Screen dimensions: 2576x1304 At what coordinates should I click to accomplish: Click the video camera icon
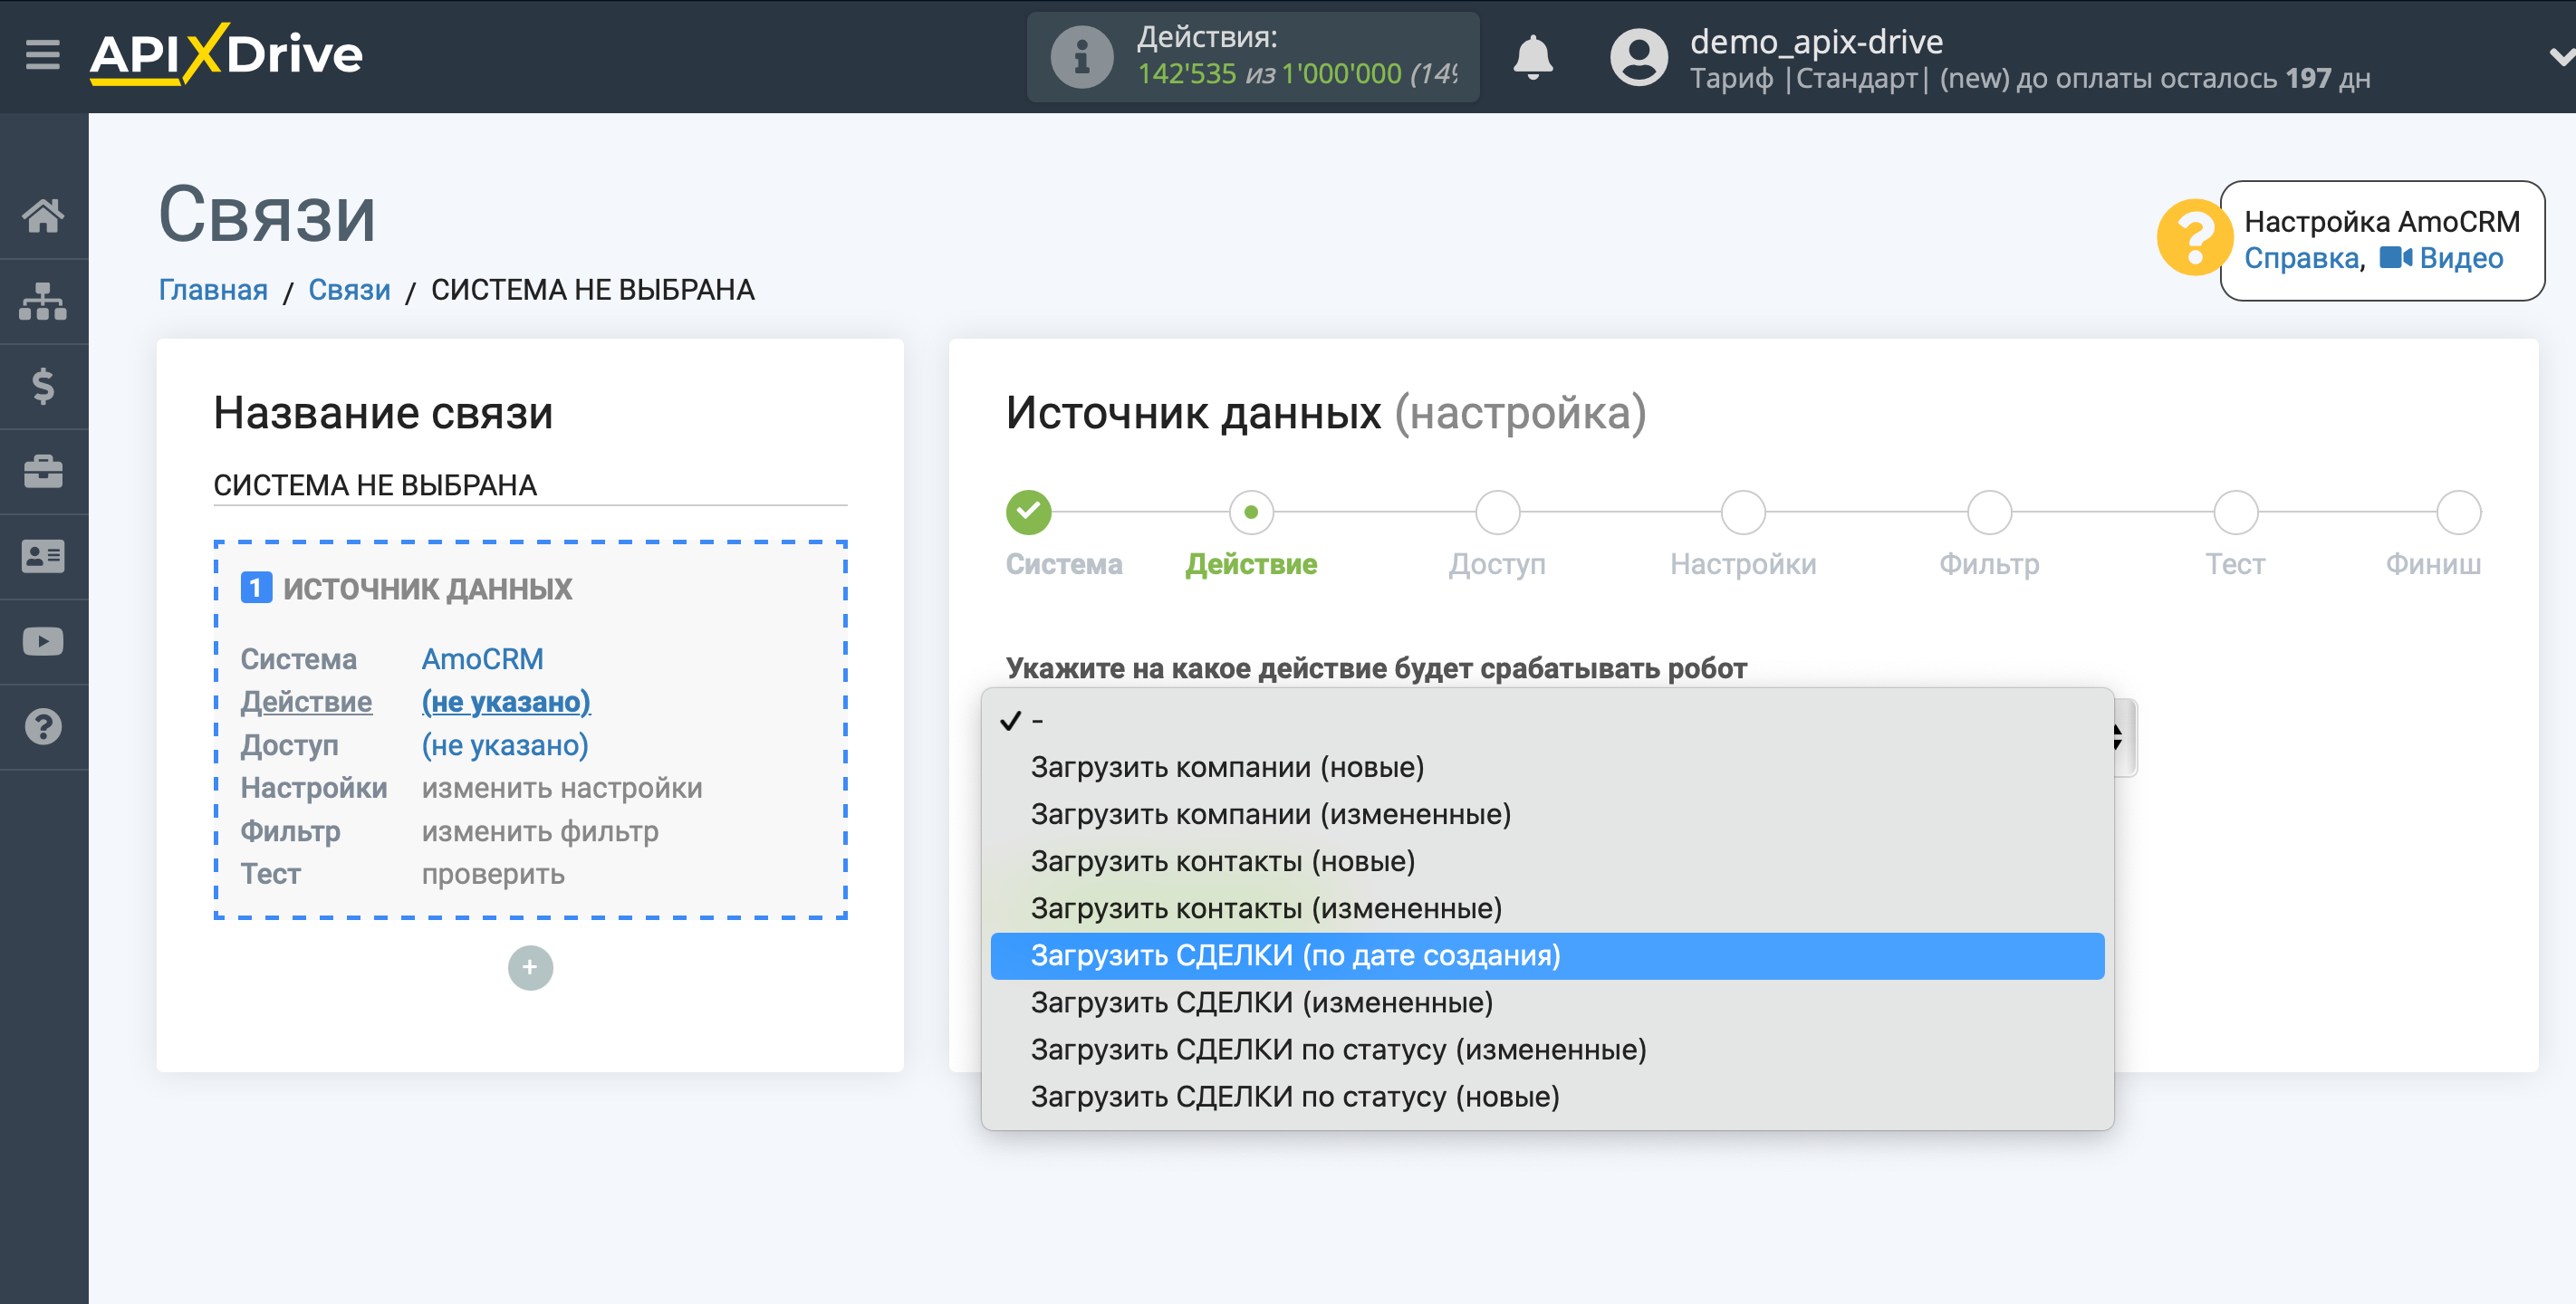click(2394, 258)
